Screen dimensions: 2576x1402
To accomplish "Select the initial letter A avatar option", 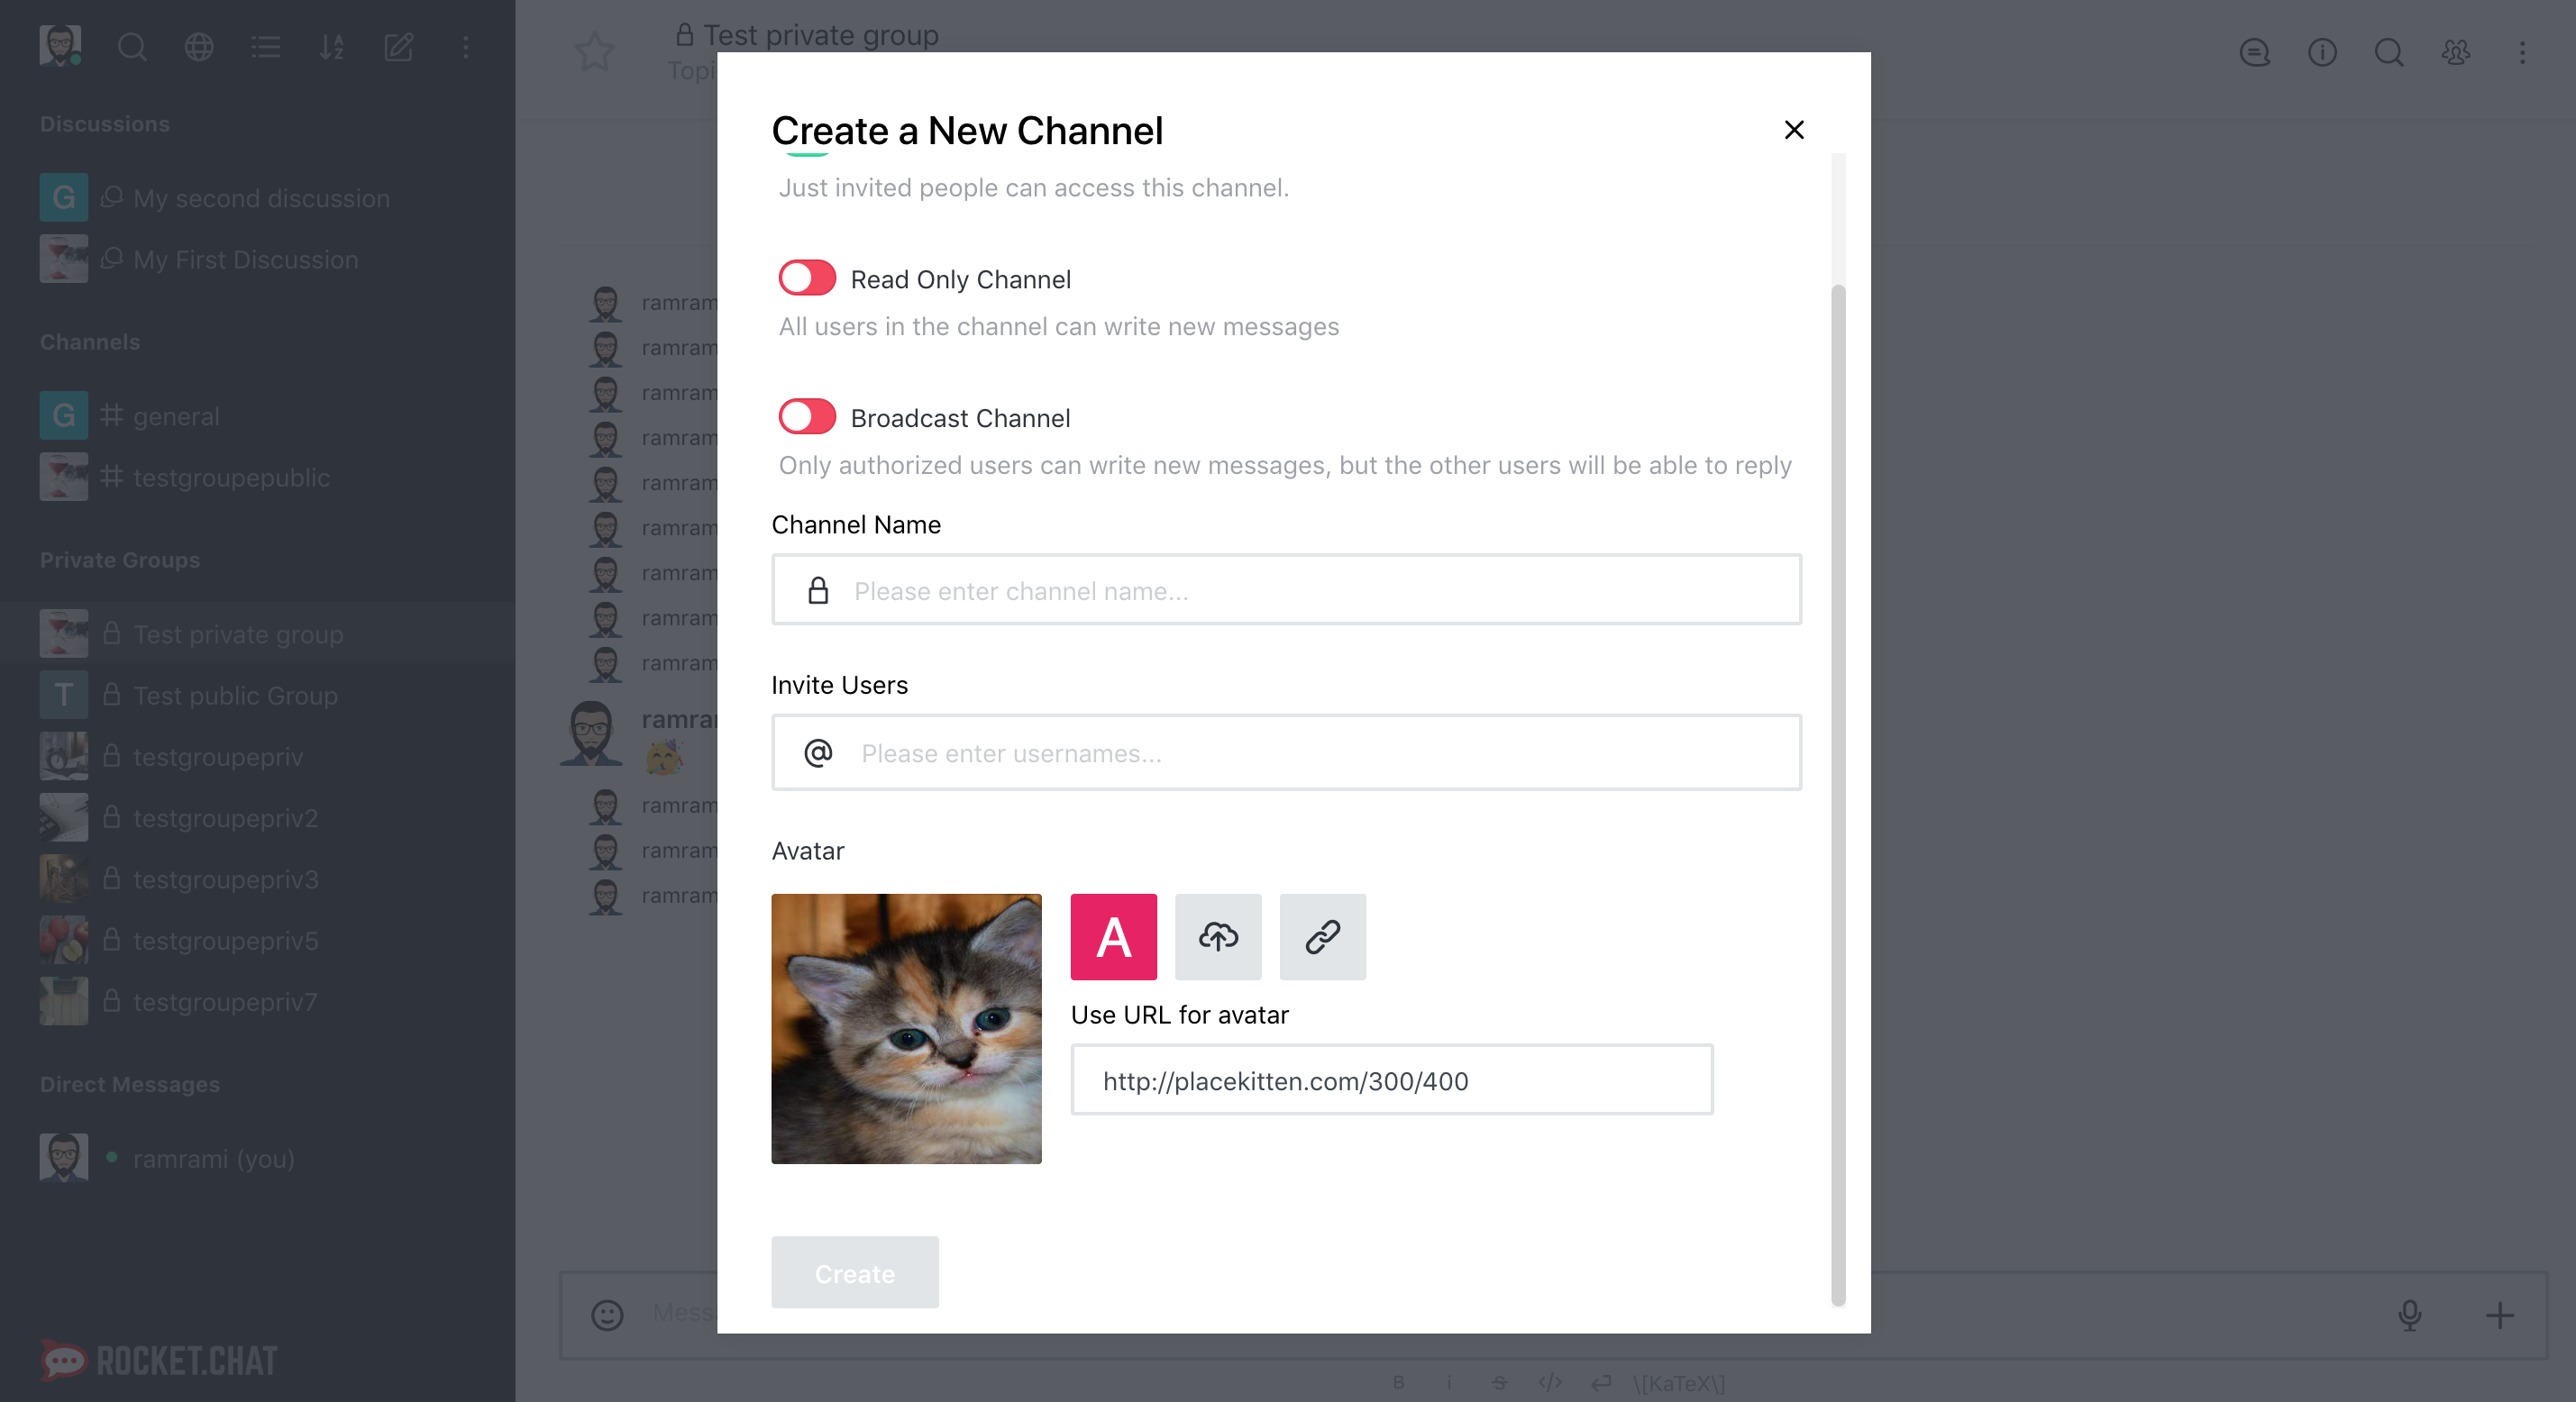I will [1113, 937].
